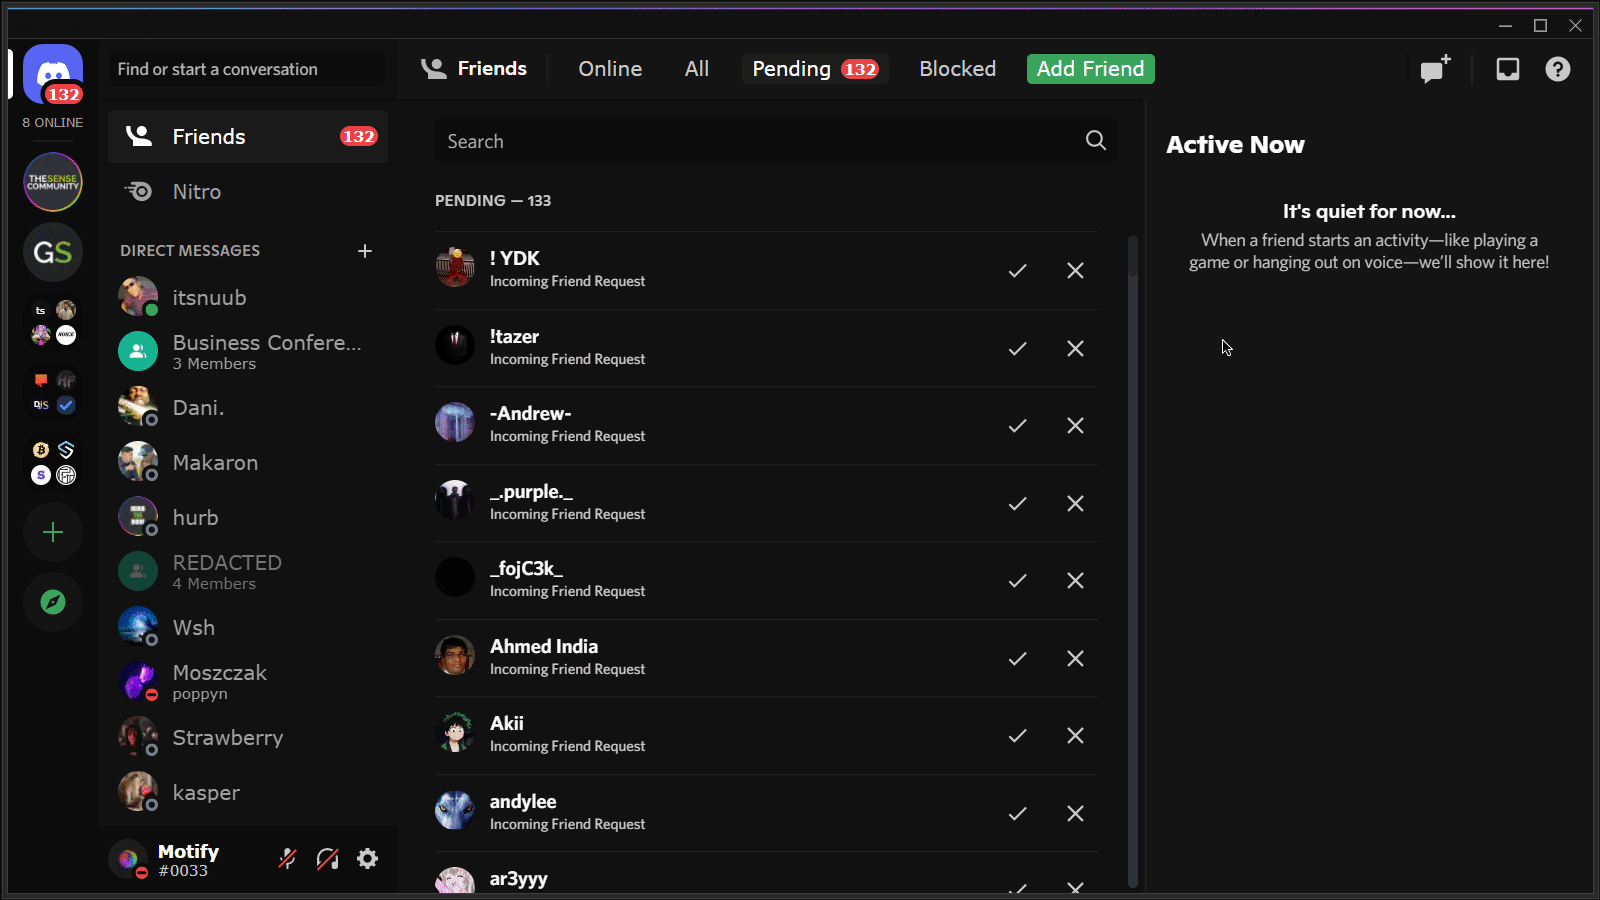Open the conversation with Dani.
The width and height of the screenshot is (1600, 900).
[x=199, y=407]
